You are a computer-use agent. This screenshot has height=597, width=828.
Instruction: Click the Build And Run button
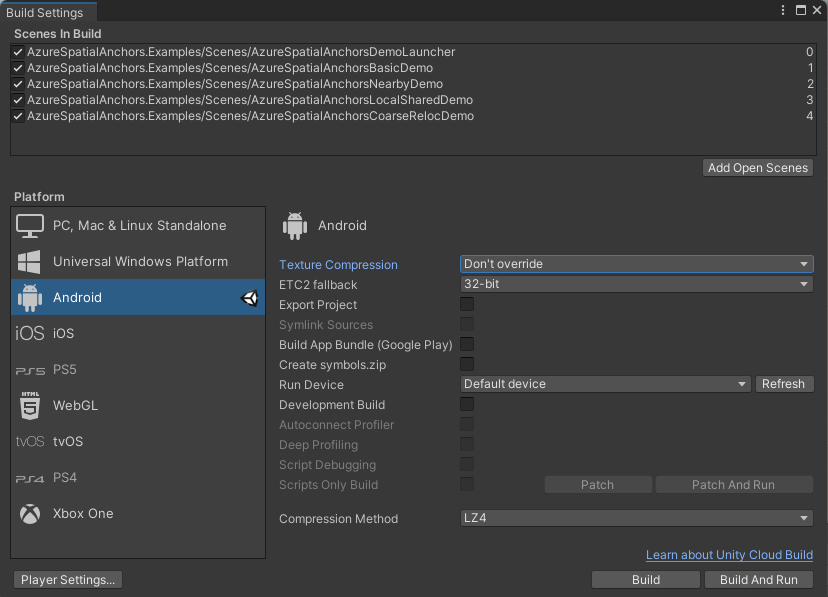coord(759,579)
